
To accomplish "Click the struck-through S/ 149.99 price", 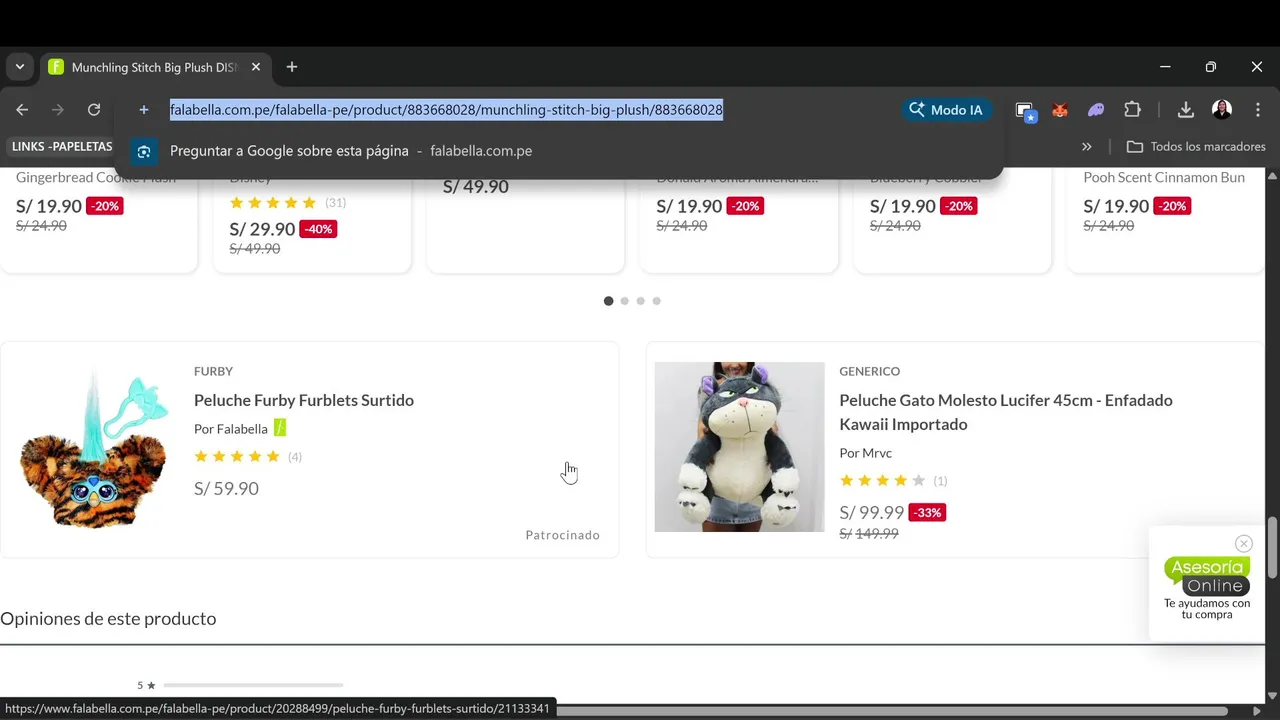I will 869,534.
